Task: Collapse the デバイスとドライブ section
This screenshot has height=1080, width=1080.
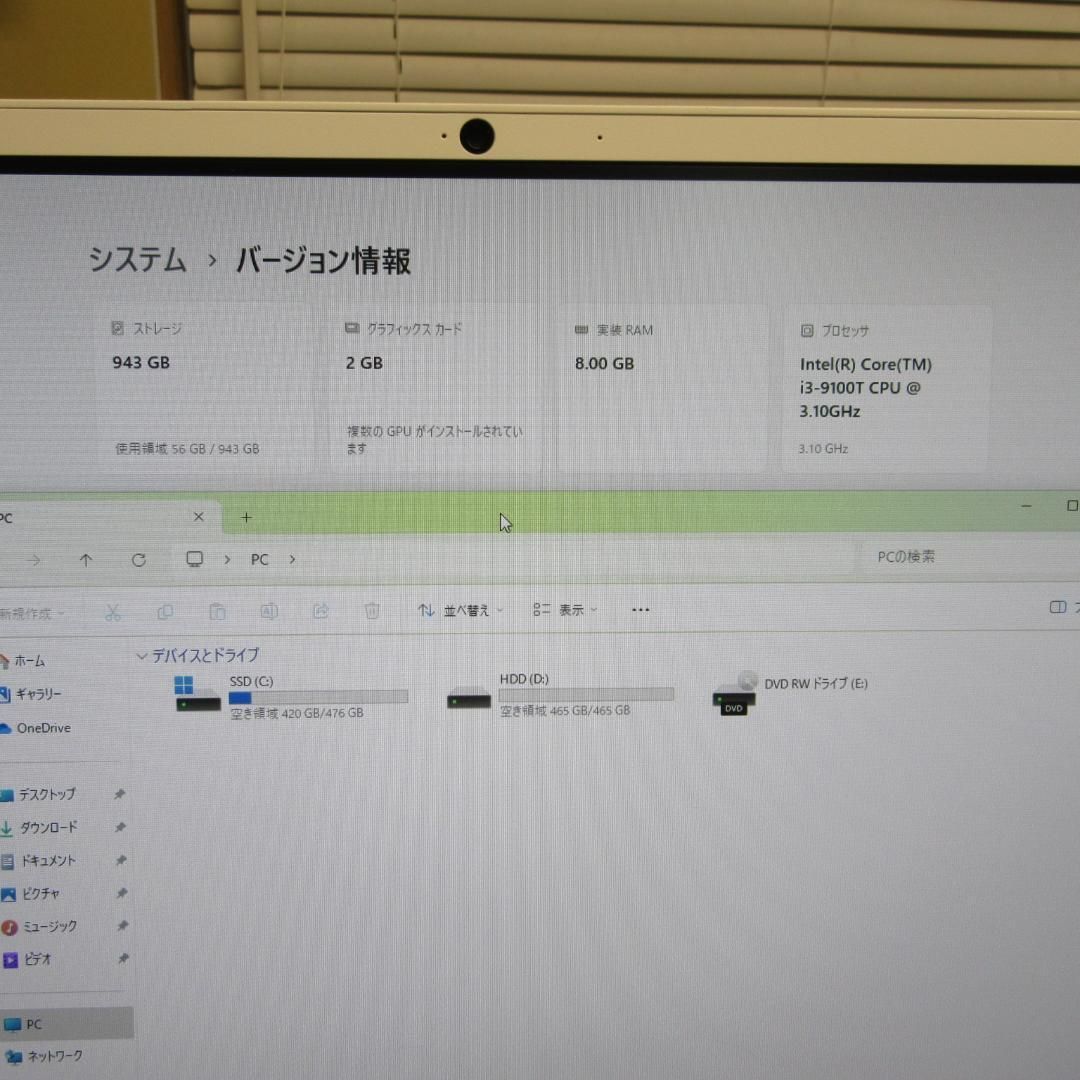Action: click(142, 655)
